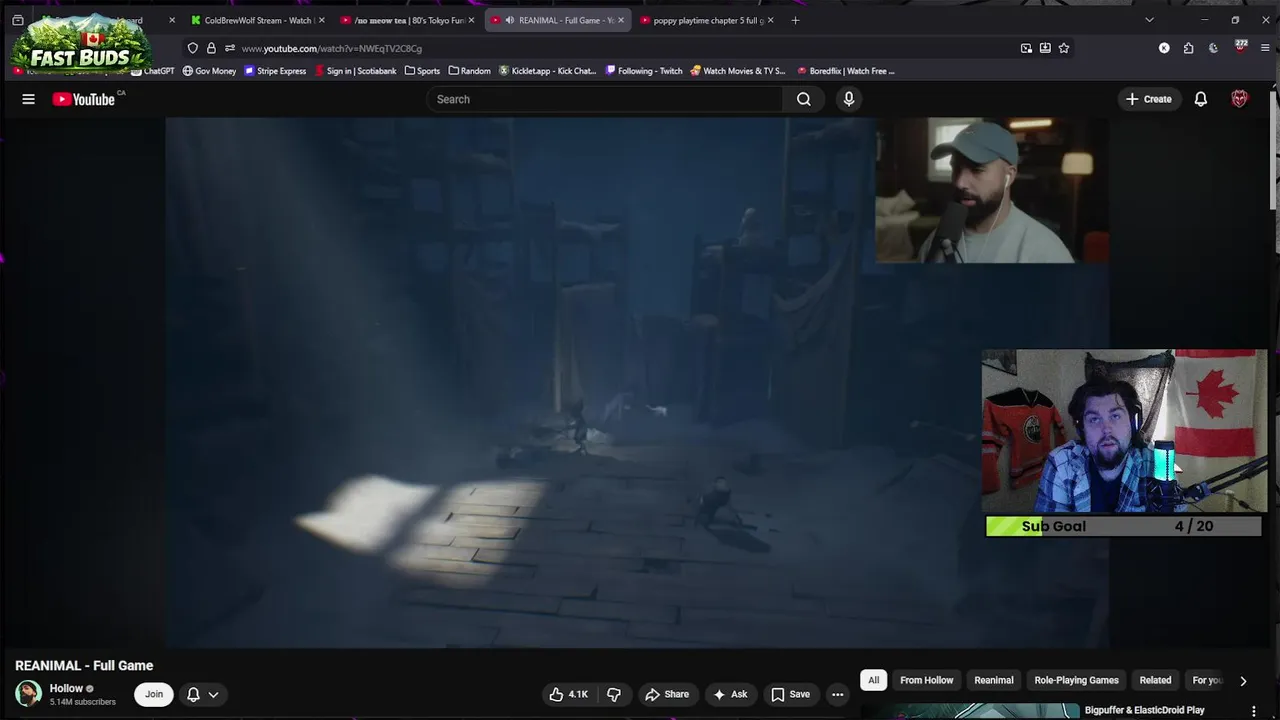
Task: Mute the REANIMAL tab audio icon
Action: pos(510,20)
